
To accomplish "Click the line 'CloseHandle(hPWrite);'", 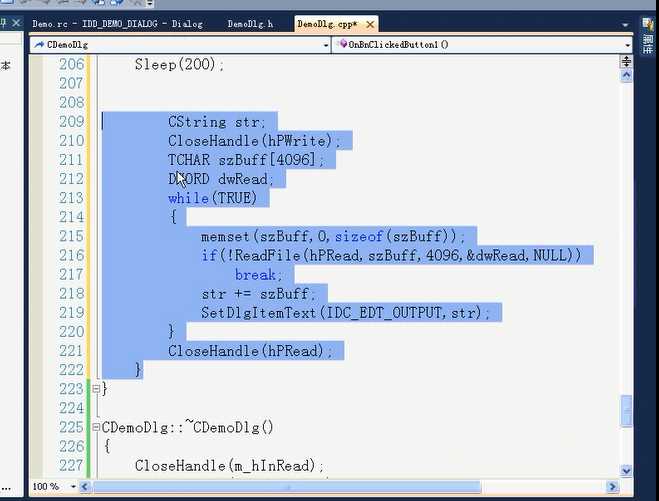I will tap(254, 141).
